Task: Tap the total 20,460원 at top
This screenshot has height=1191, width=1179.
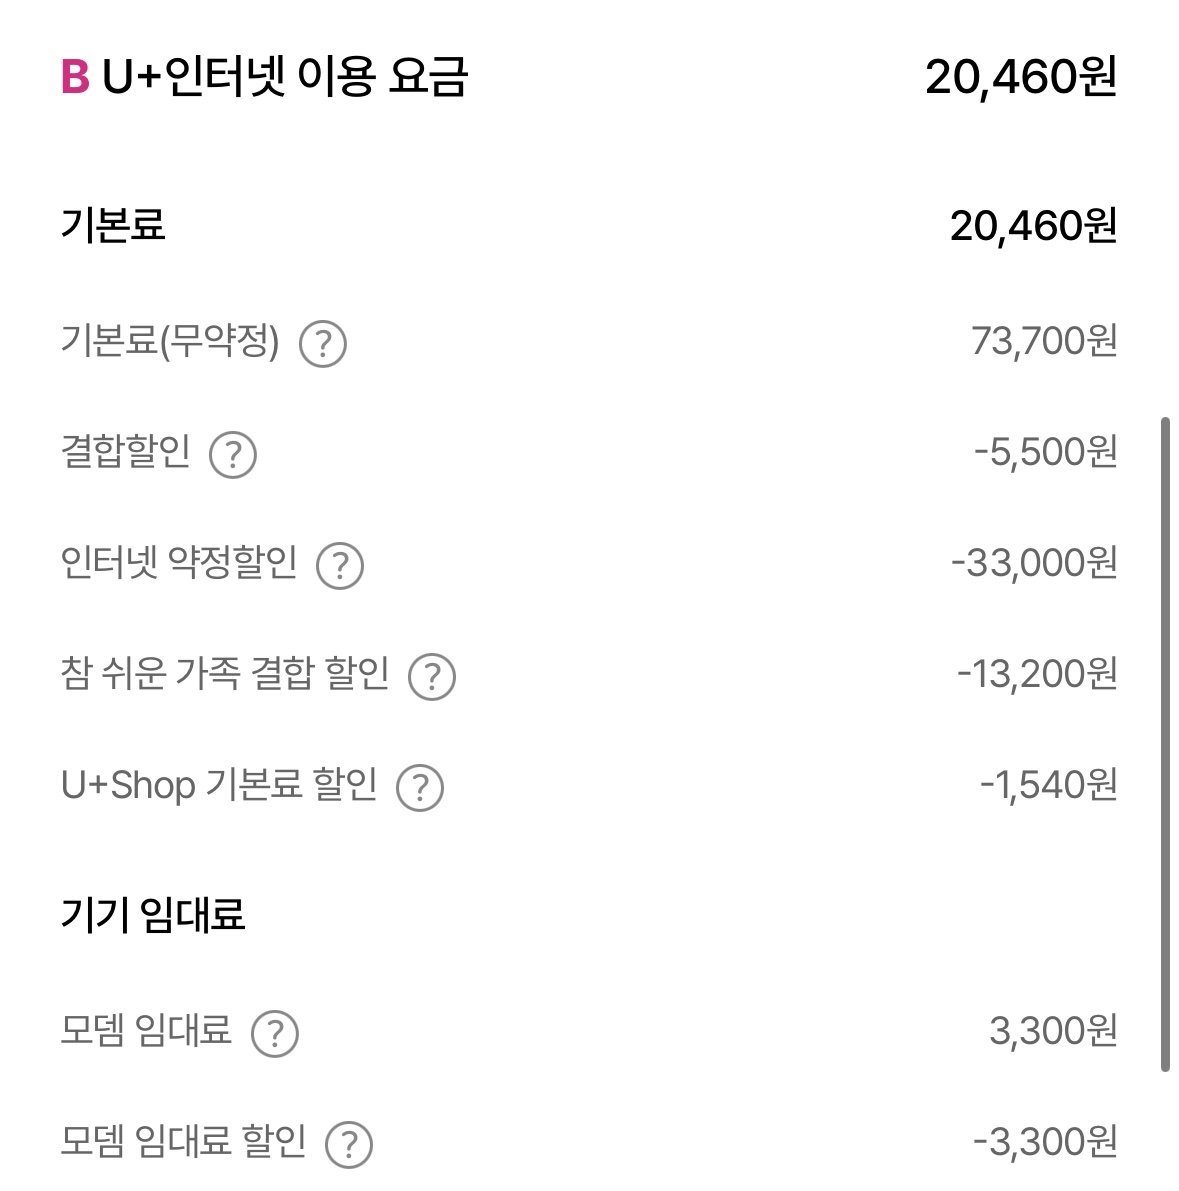Action: coord(1021,77)
